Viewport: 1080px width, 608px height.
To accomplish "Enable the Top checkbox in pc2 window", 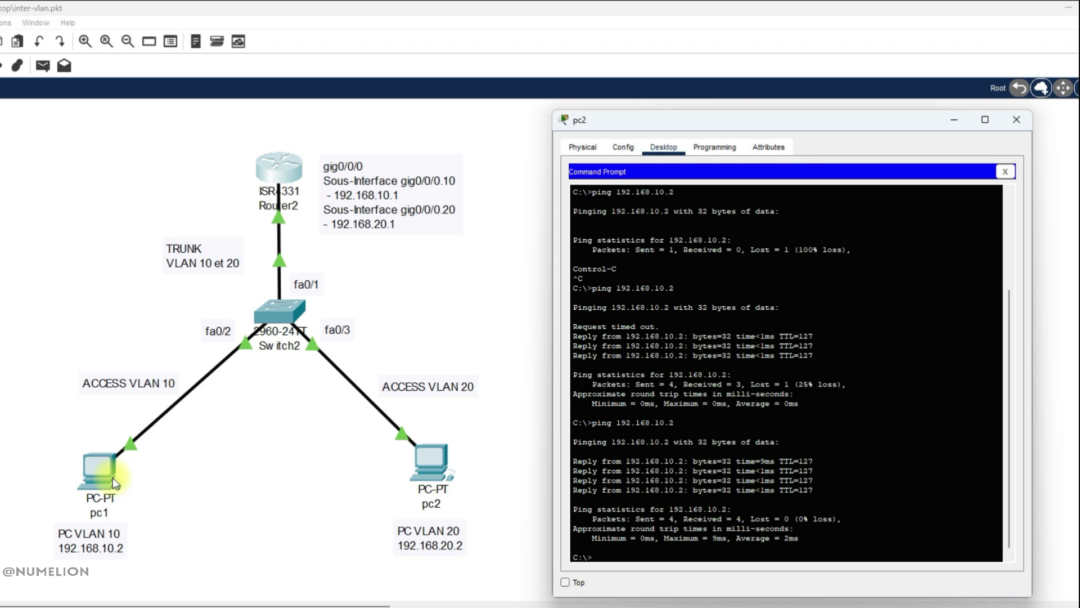I will coord(565,582).
